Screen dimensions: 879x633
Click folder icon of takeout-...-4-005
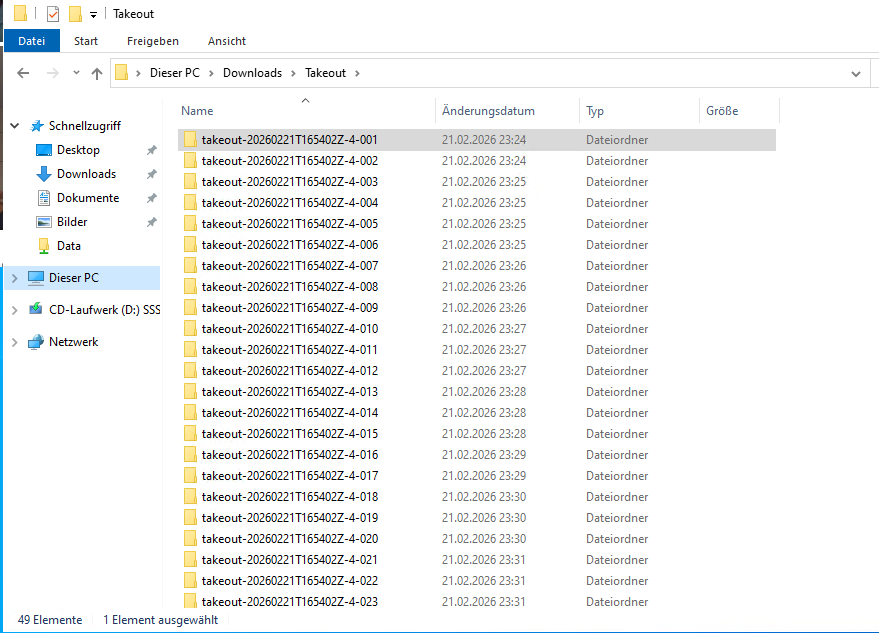190,224
